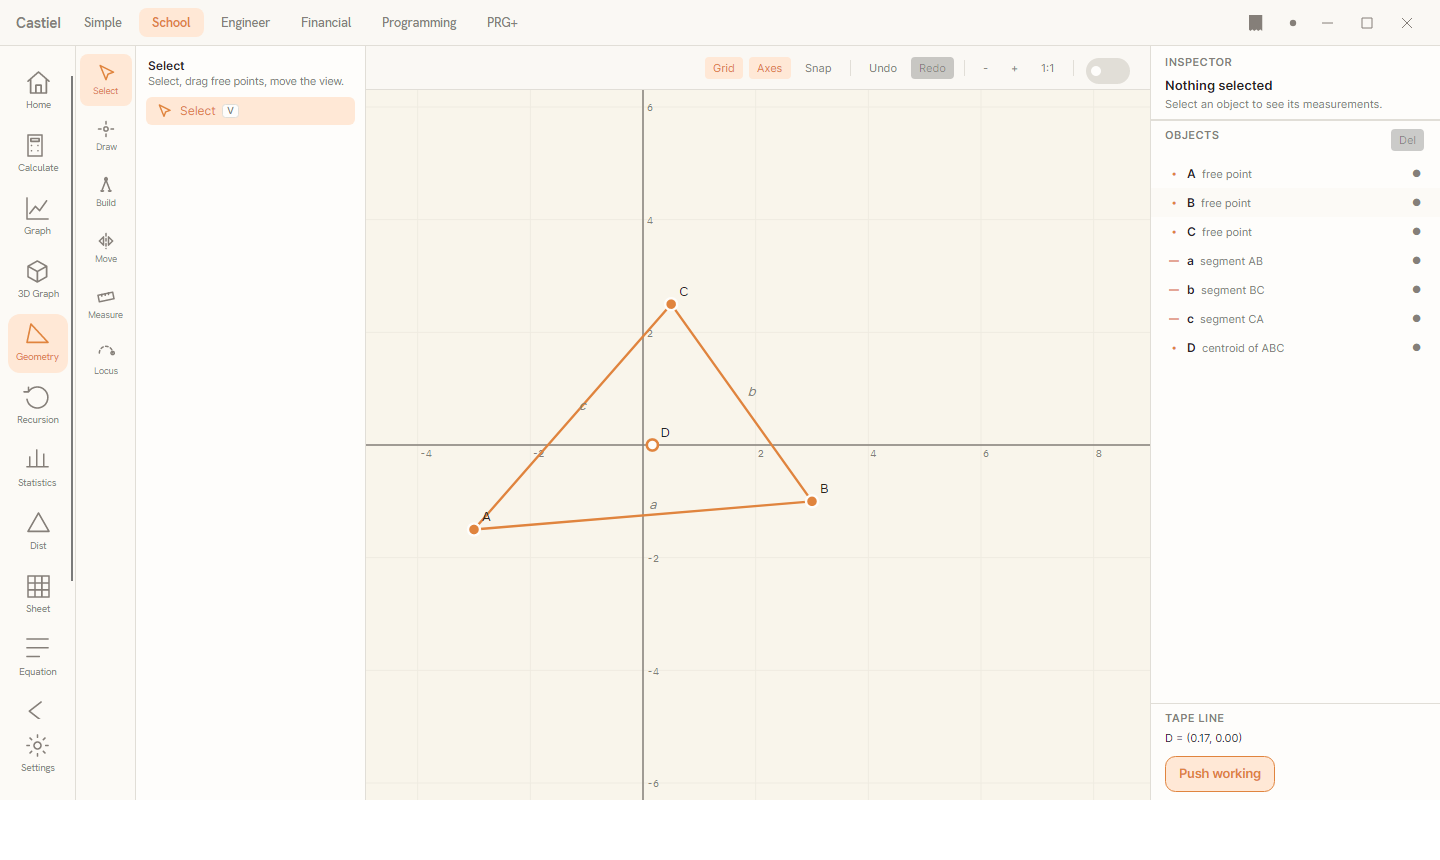Select 'C free point' in objects list
Screen dimensions: 1440x860
tap(1295, 232)
